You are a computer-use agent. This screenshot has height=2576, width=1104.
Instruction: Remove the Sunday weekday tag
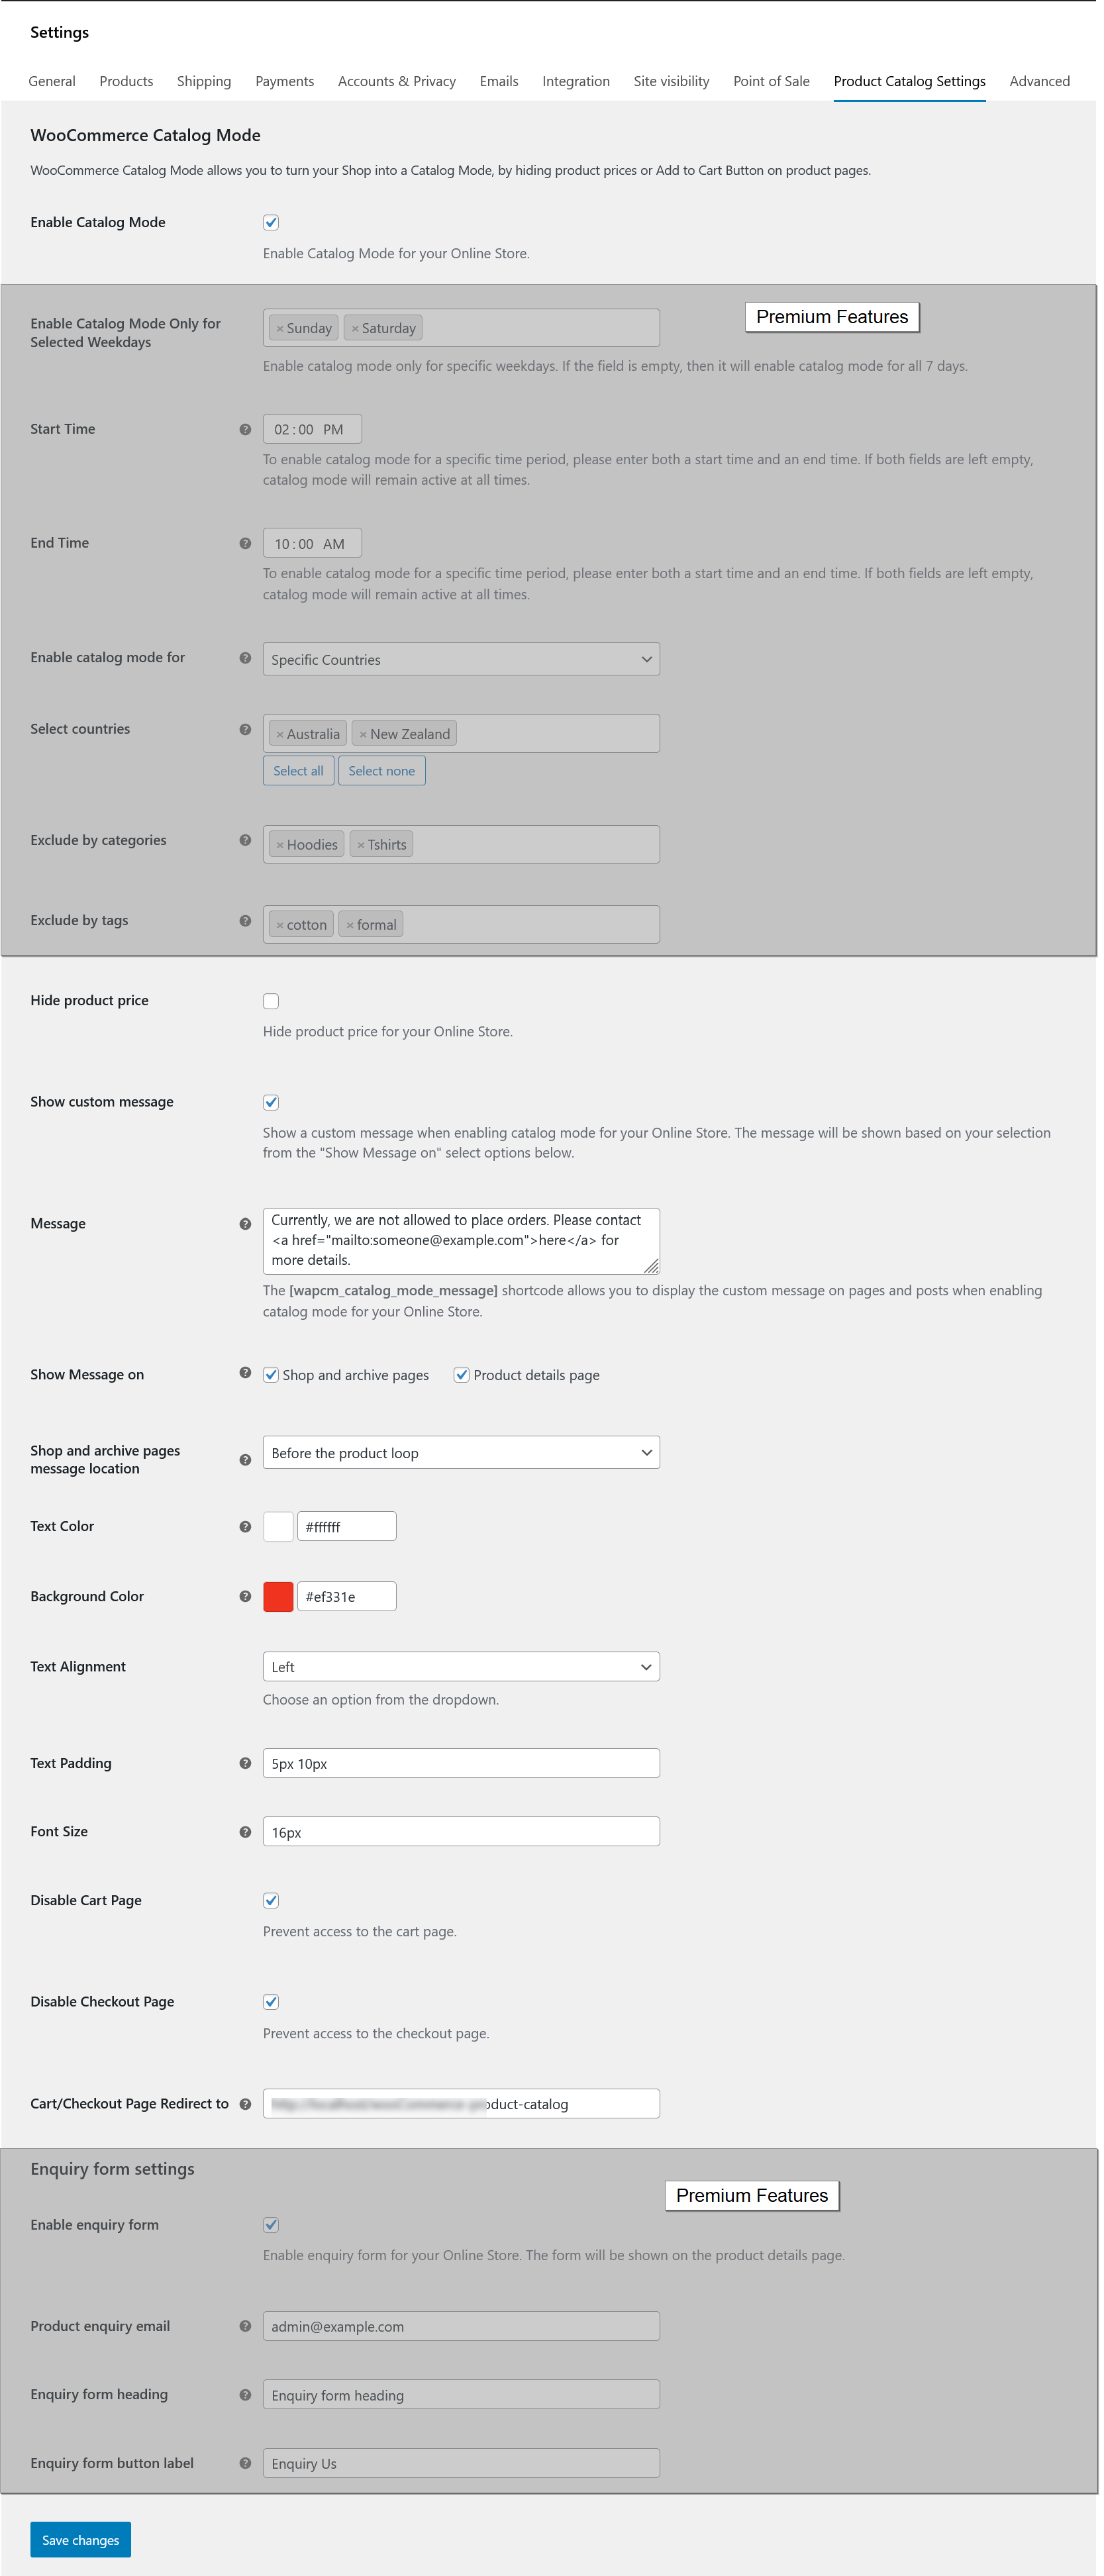click(x=280, y=329)
